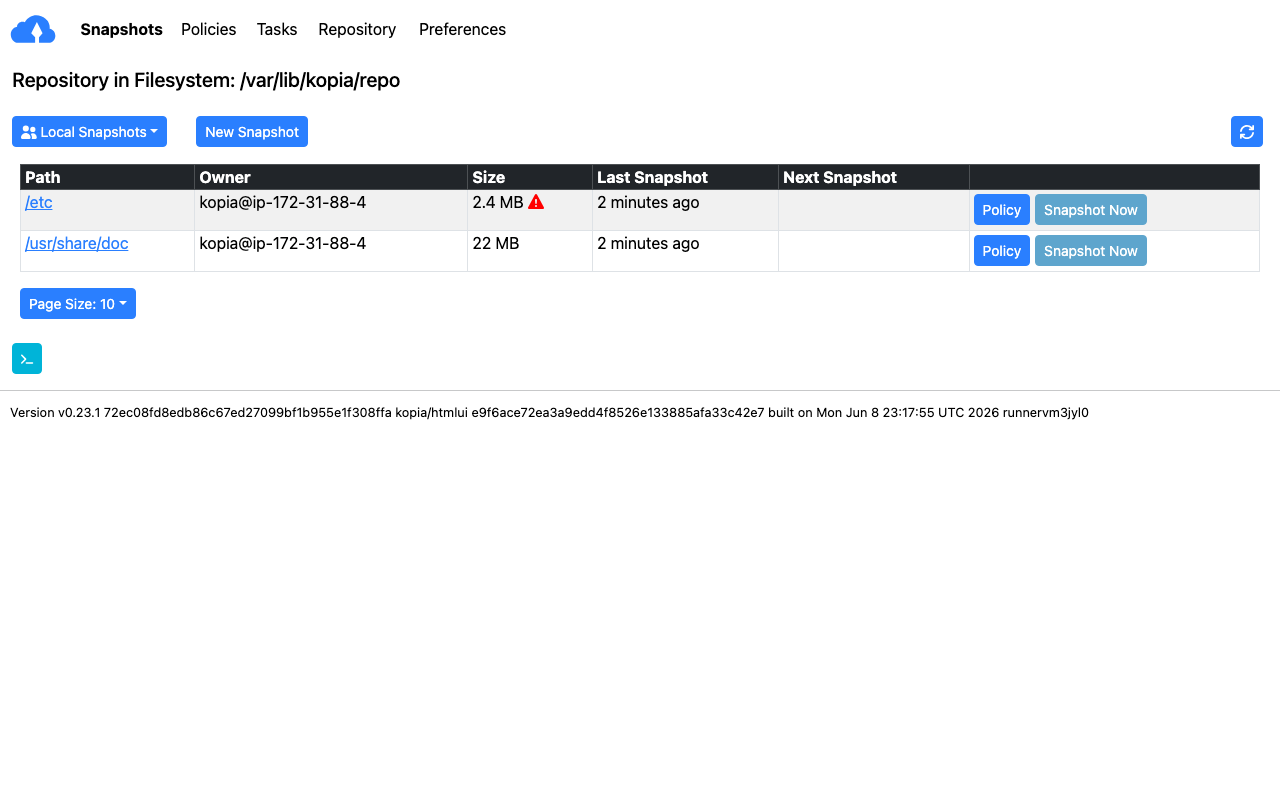
Task: Click Snapshot Now for /usr/share/doc
Action: coord(1091,251)
